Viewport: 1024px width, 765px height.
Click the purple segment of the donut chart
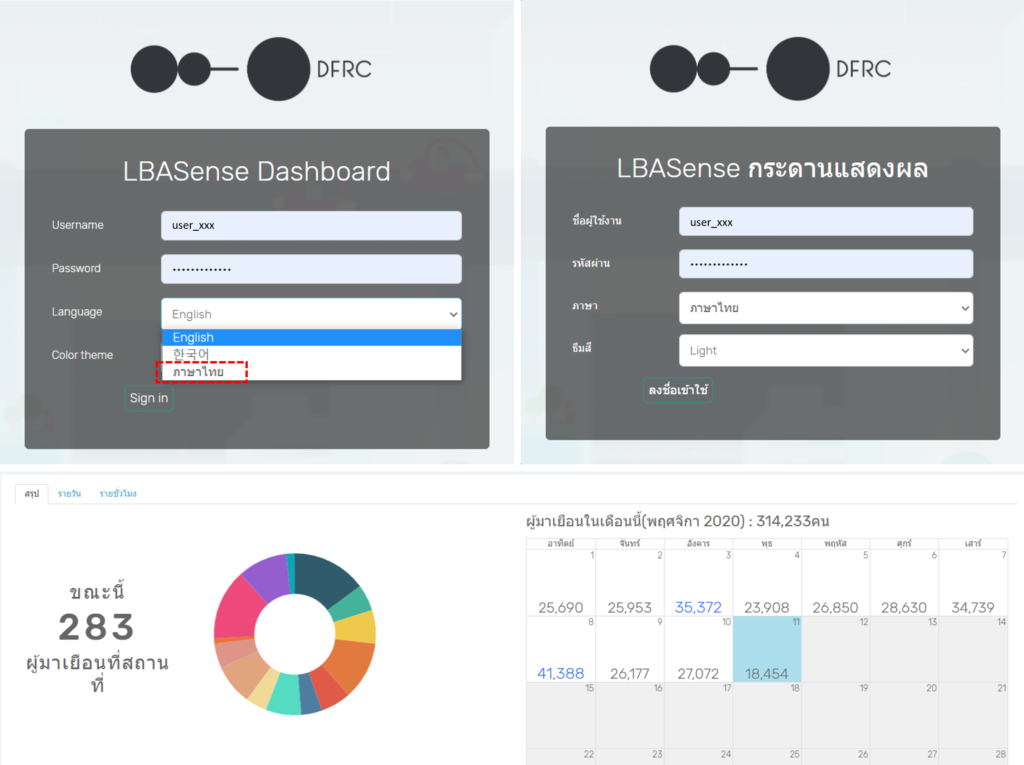(264, 574)
